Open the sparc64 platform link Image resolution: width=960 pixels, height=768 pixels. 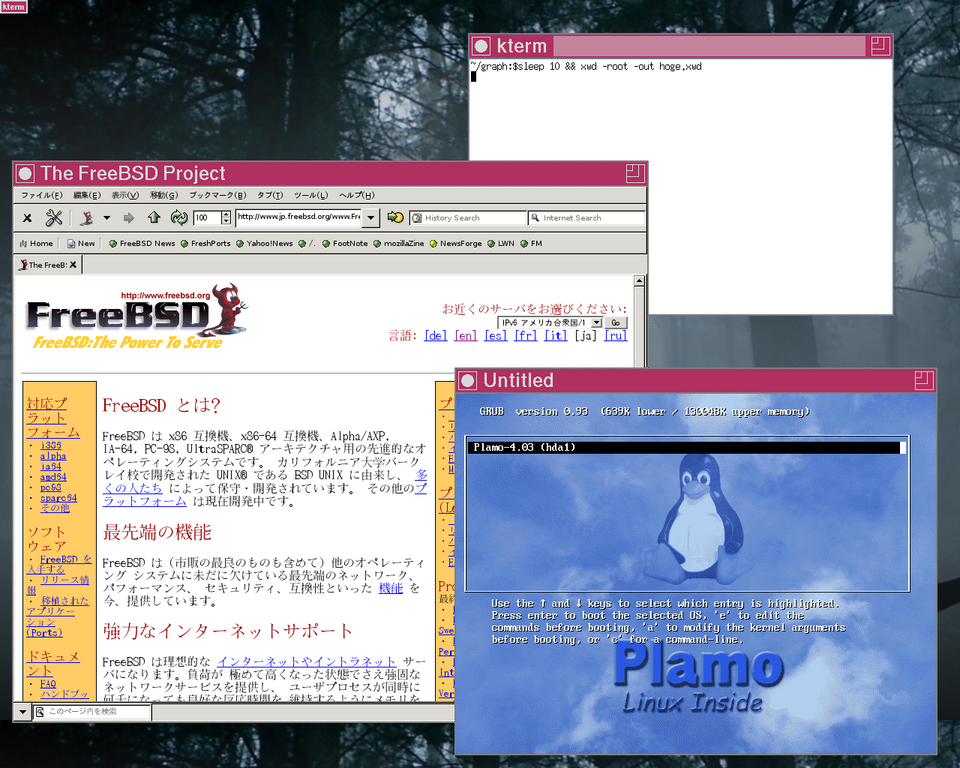click(59, 498)
